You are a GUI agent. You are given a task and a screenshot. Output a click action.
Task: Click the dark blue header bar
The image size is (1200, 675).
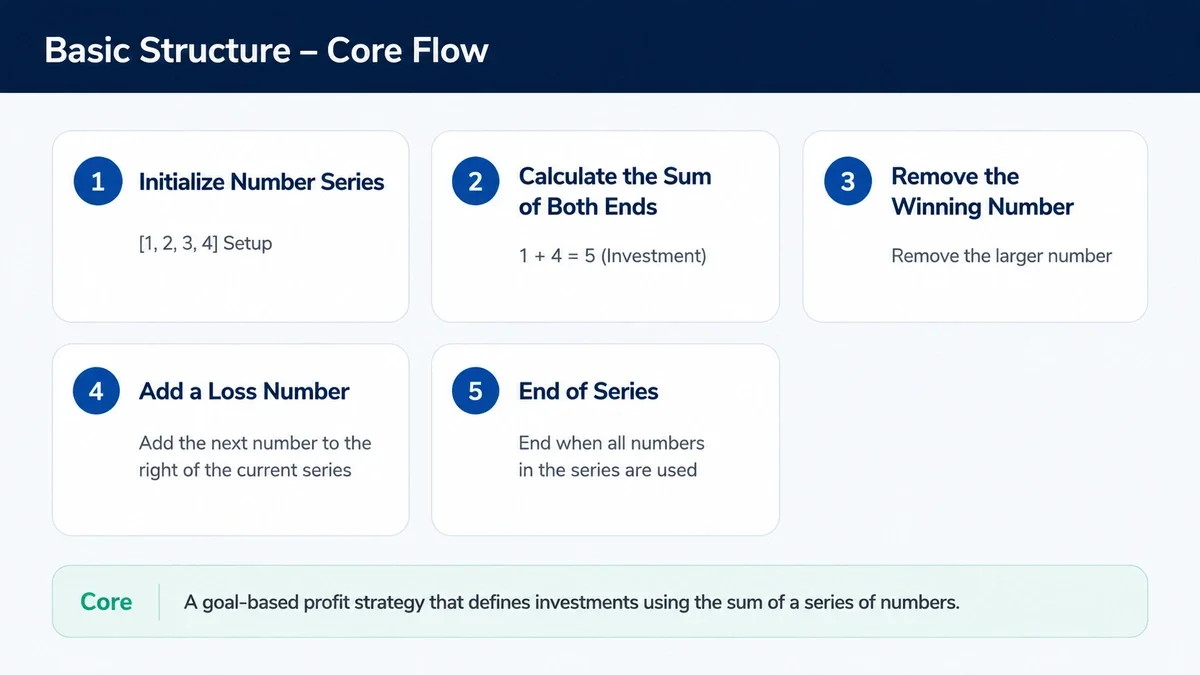(600, 46)
